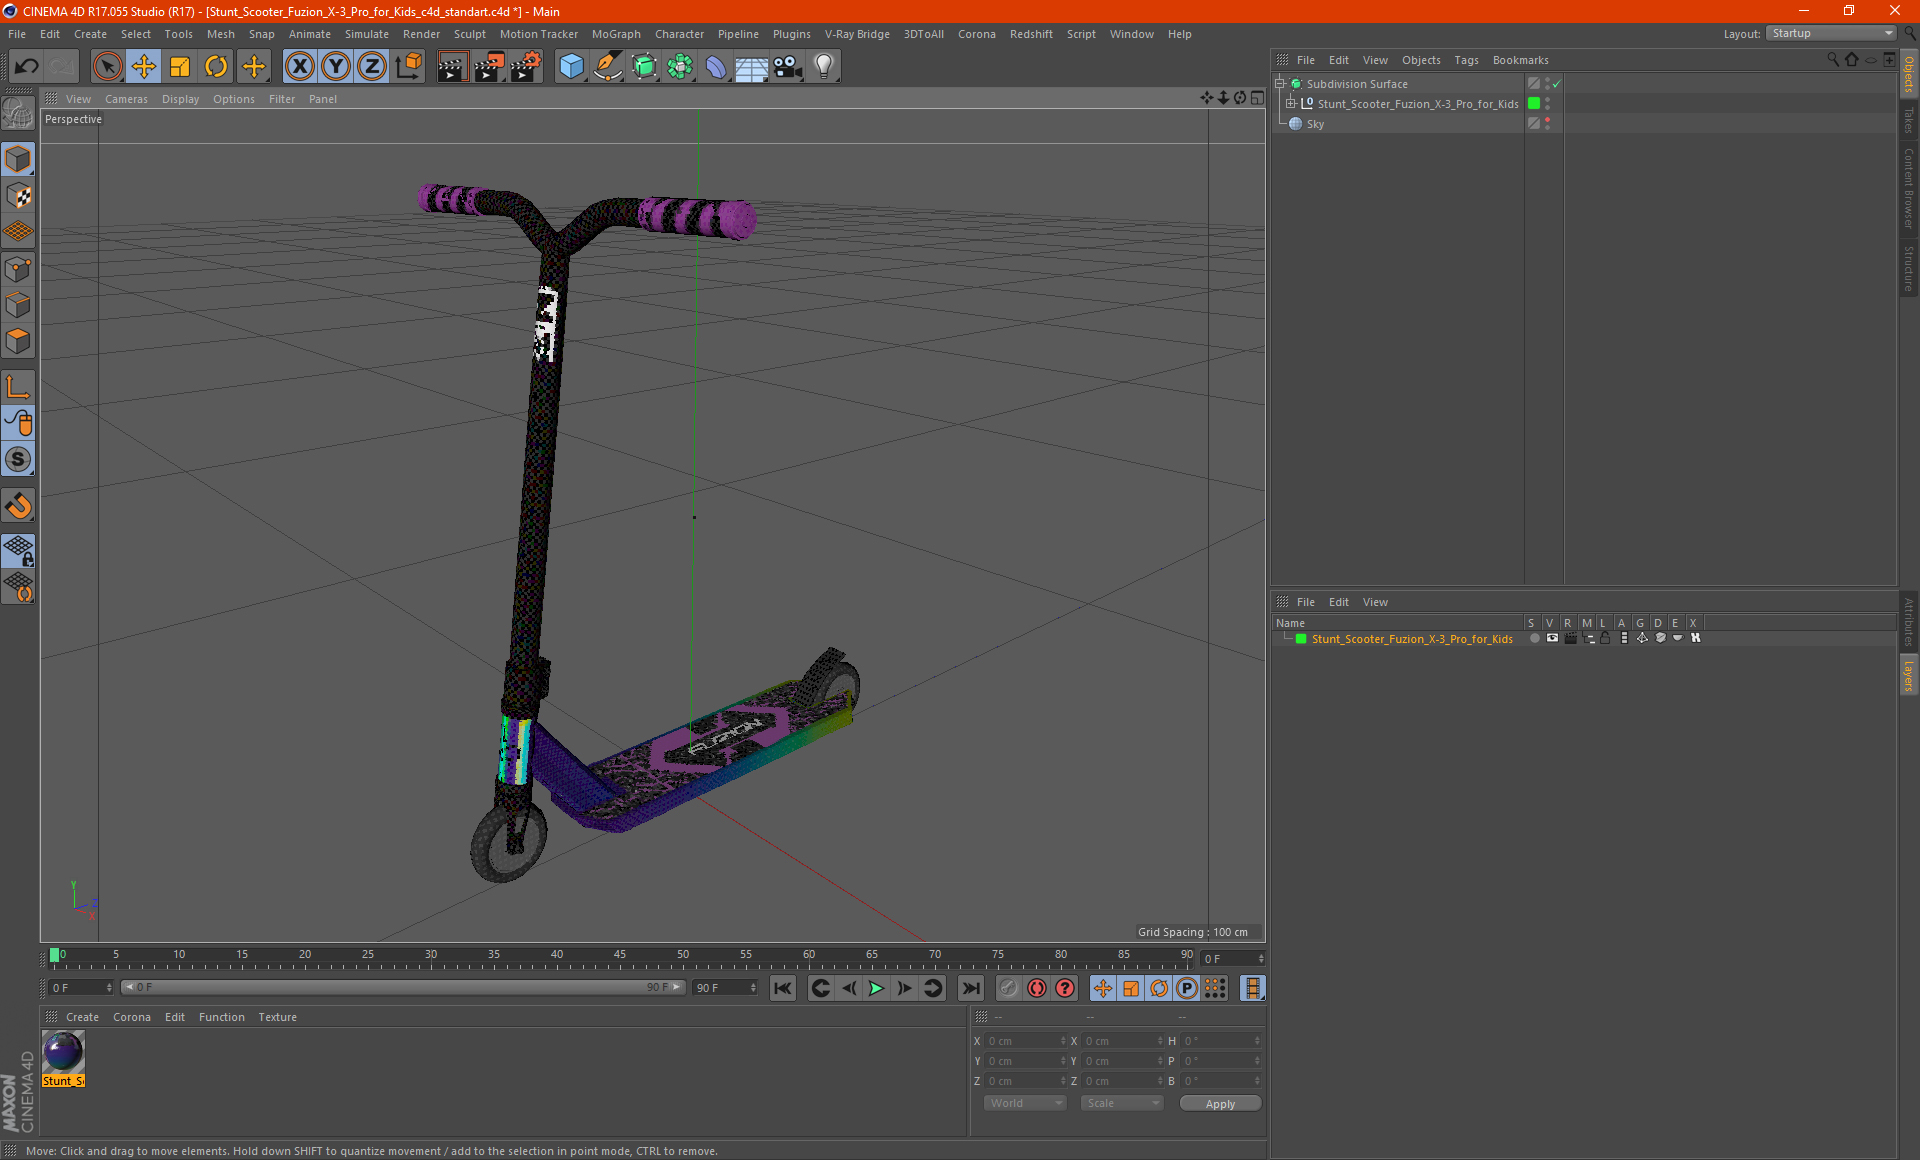Image resolution: width=1920 pixels, height=1160 pixels.
Task: Activate the Move tool
Action: 144,67
